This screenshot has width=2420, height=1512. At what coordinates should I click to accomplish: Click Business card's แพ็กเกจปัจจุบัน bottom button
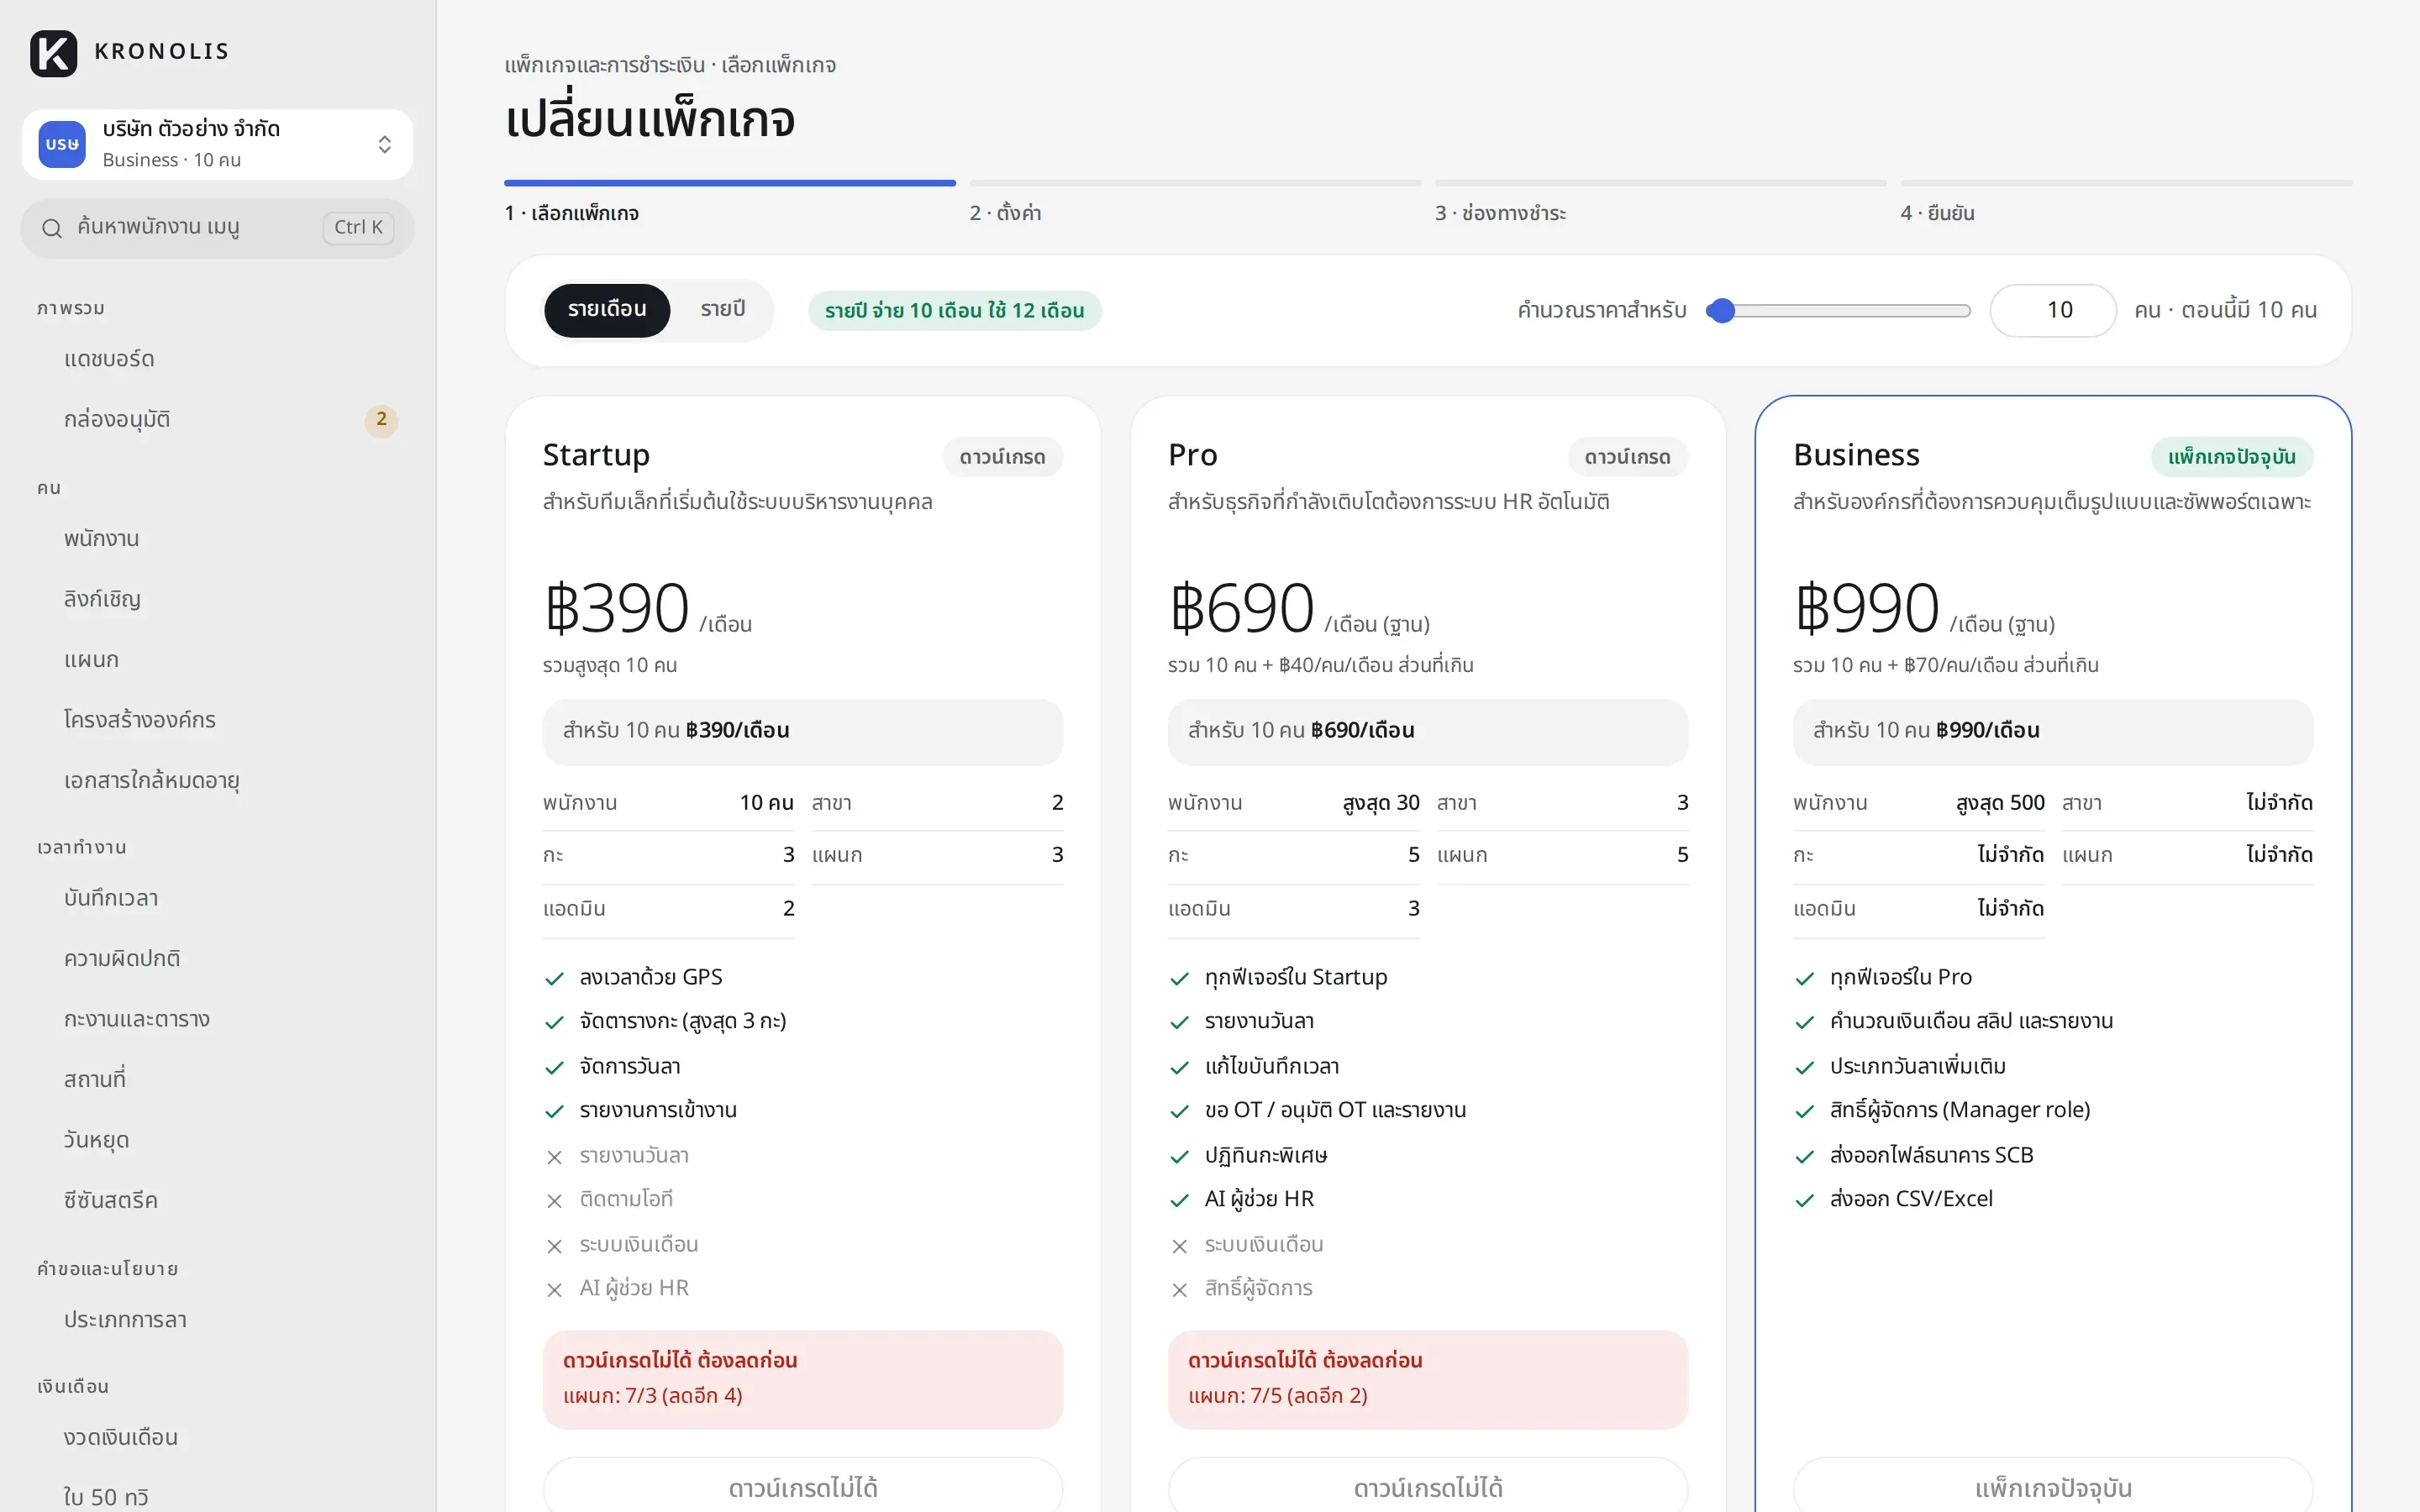pyautogui.click(x=2053, y=1486)
